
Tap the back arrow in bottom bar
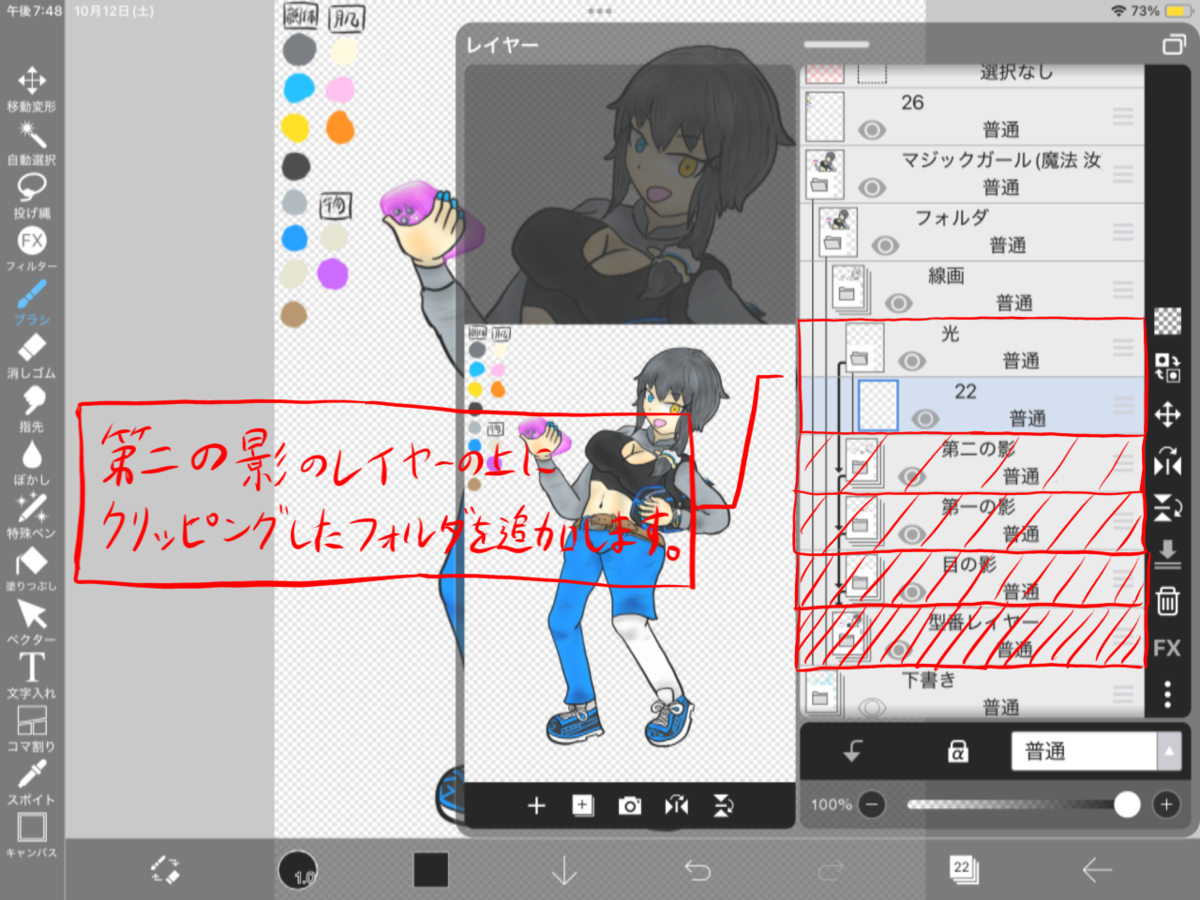pos(1097,870)
